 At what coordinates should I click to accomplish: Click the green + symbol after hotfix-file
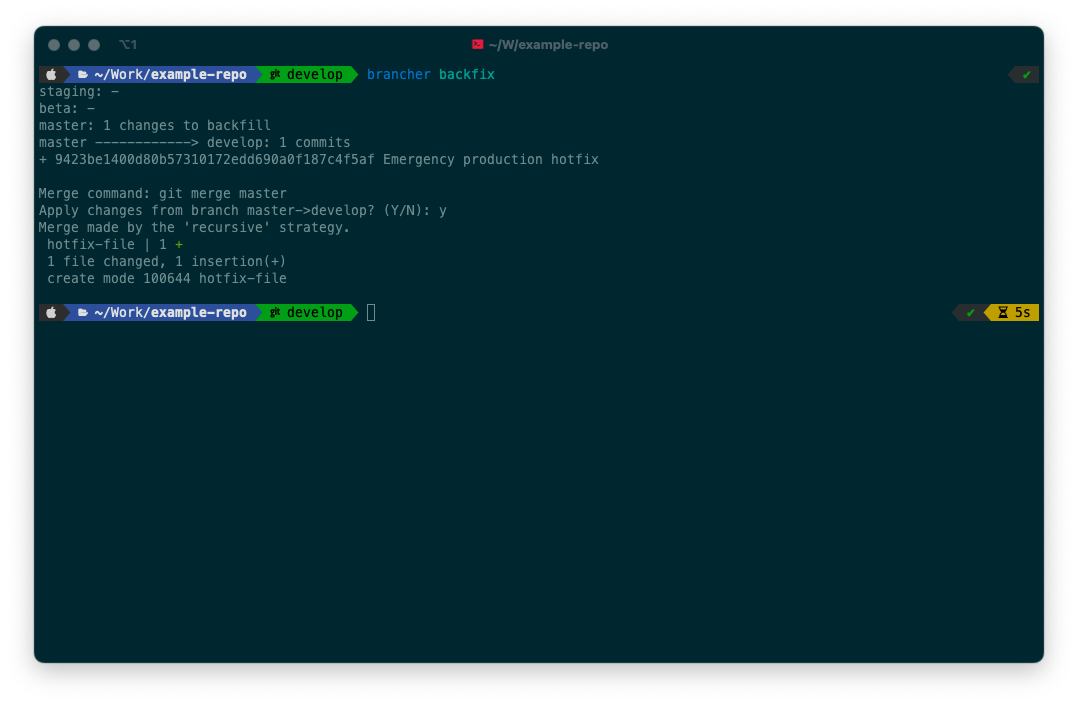pos(179,244)
